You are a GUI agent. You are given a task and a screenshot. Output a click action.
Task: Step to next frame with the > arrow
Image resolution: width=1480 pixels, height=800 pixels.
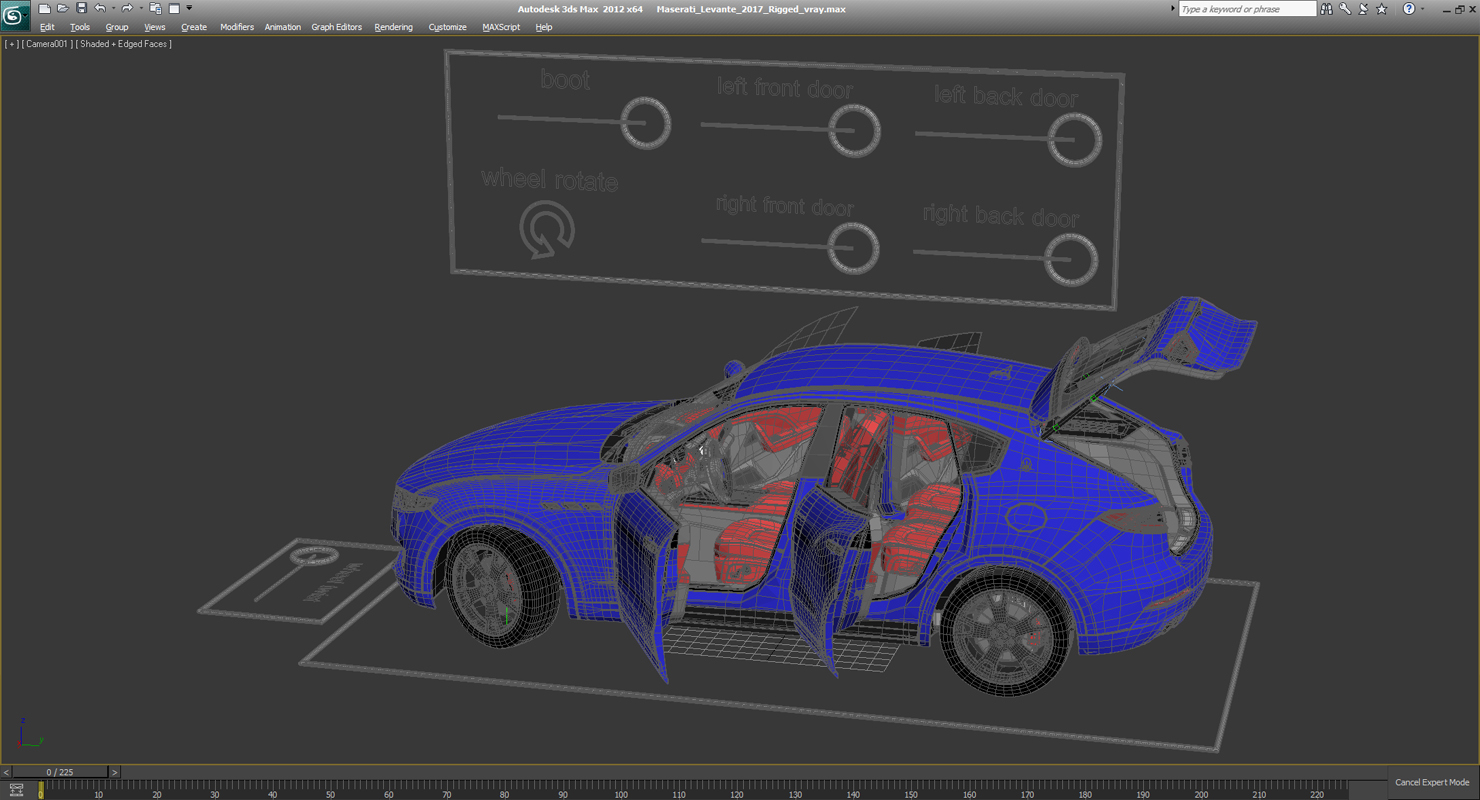point(114,772)
